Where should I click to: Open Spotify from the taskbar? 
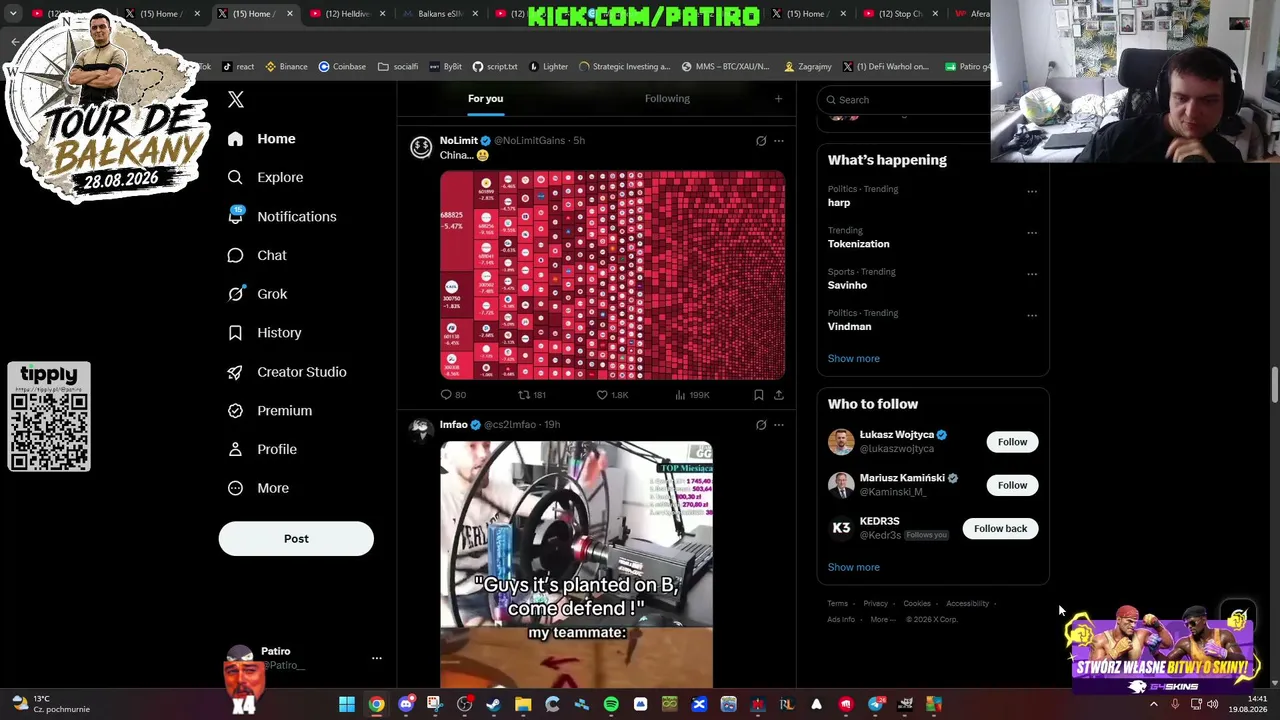pyautogui.click(x=611, y=704)
